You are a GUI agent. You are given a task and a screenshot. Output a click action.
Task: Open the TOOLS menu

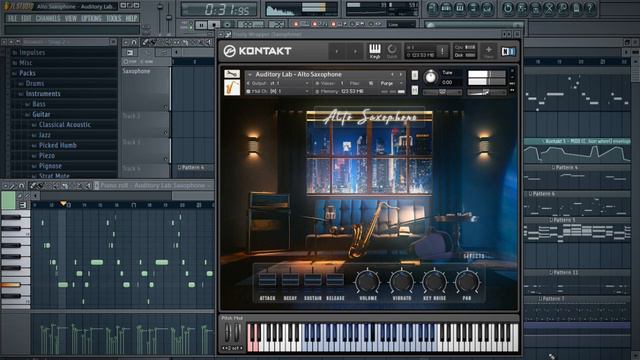coord(113,18)
